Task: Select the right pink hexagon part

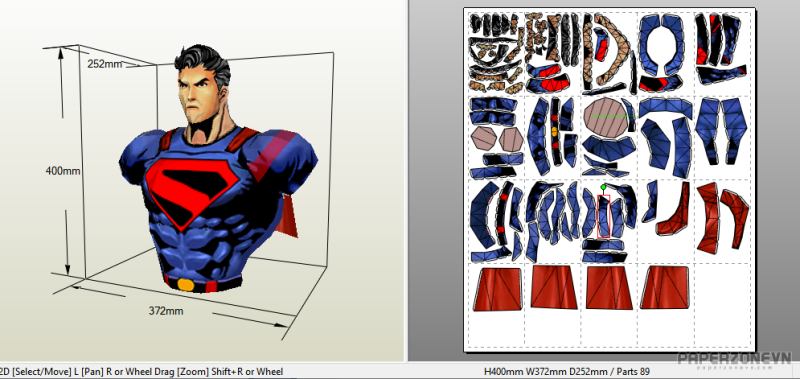Action: tap(511, 139)
